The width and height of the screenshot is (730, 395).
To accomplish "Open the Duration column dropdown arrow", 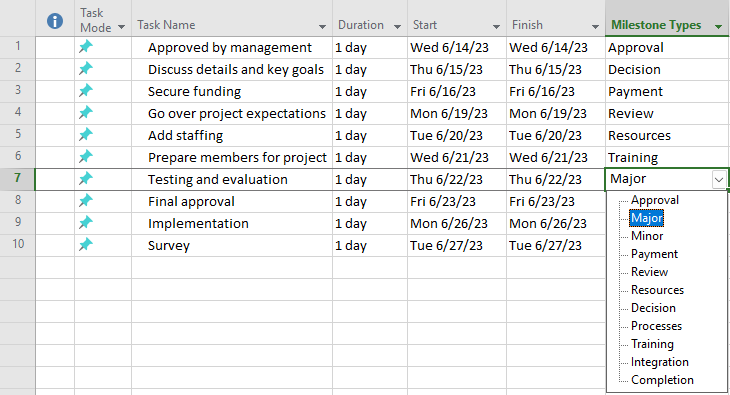I will point(397,27).
